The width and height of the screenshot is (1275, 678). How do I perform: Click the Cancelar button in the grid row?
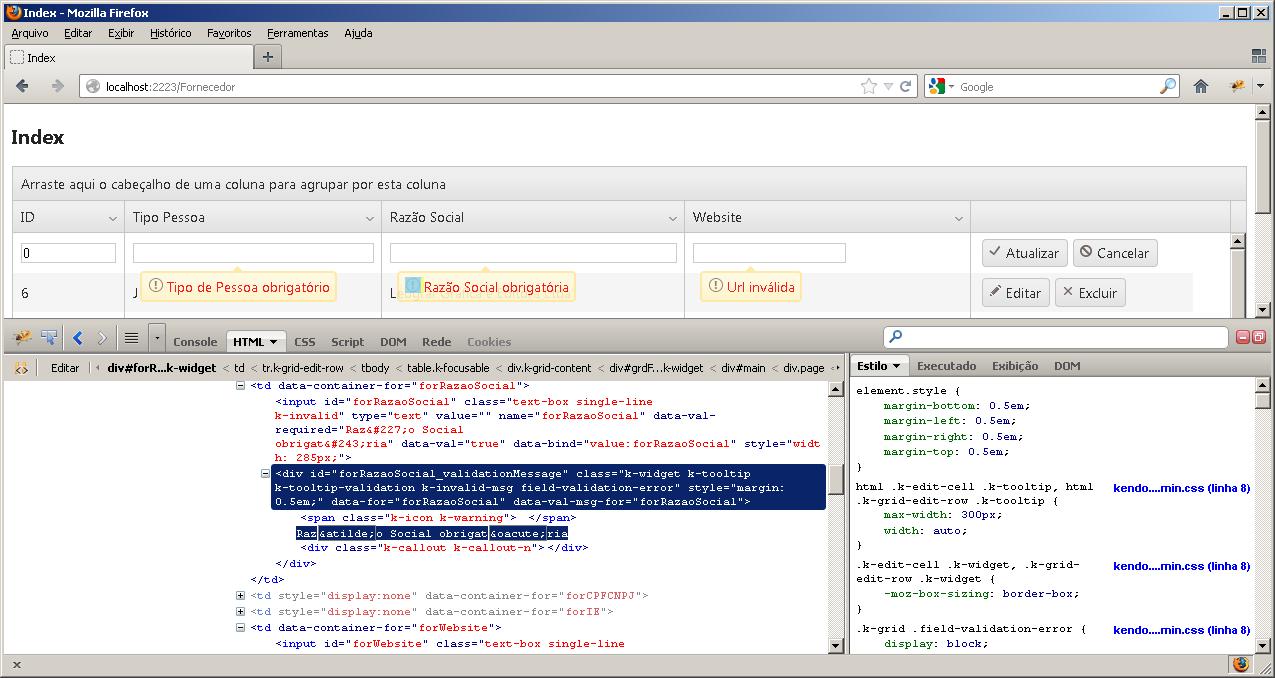click(1115, 253)
